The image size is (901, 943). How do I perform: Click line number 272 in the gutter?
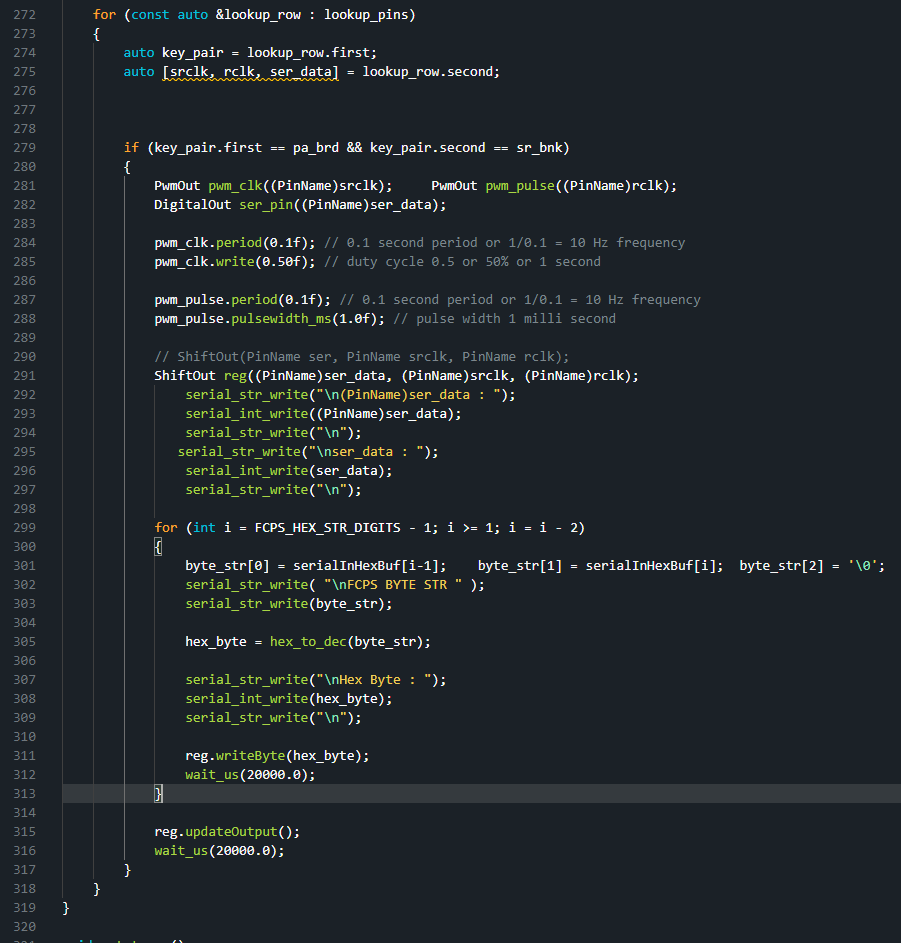[x=25, y=14]
